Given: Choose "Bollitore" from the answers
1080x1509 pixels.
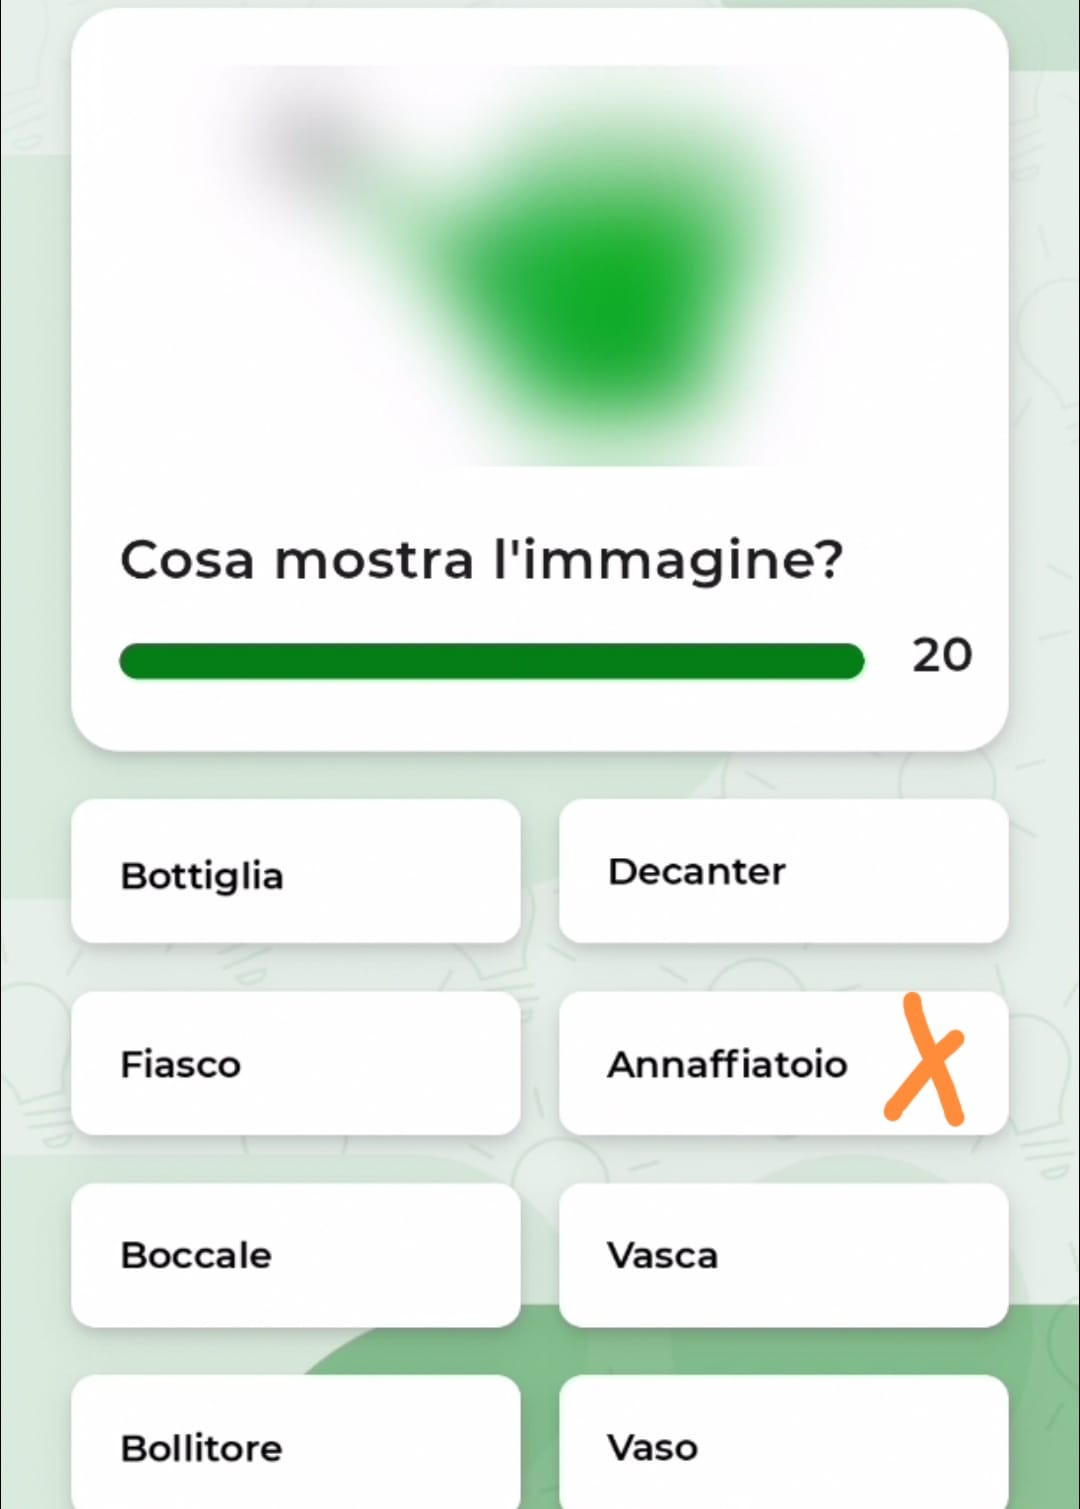Looking at the screenshot, I should pos(296,1446).
